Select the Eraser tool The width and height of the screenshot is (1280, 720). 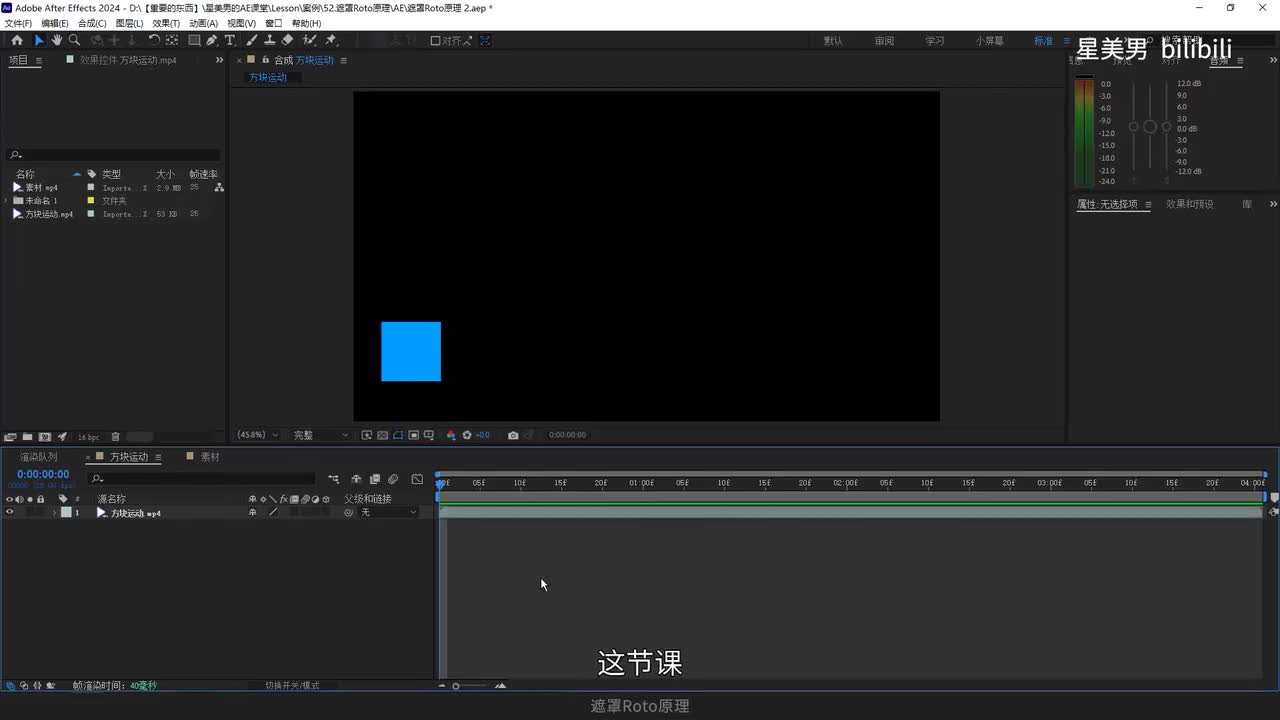[x=287, y=41]
